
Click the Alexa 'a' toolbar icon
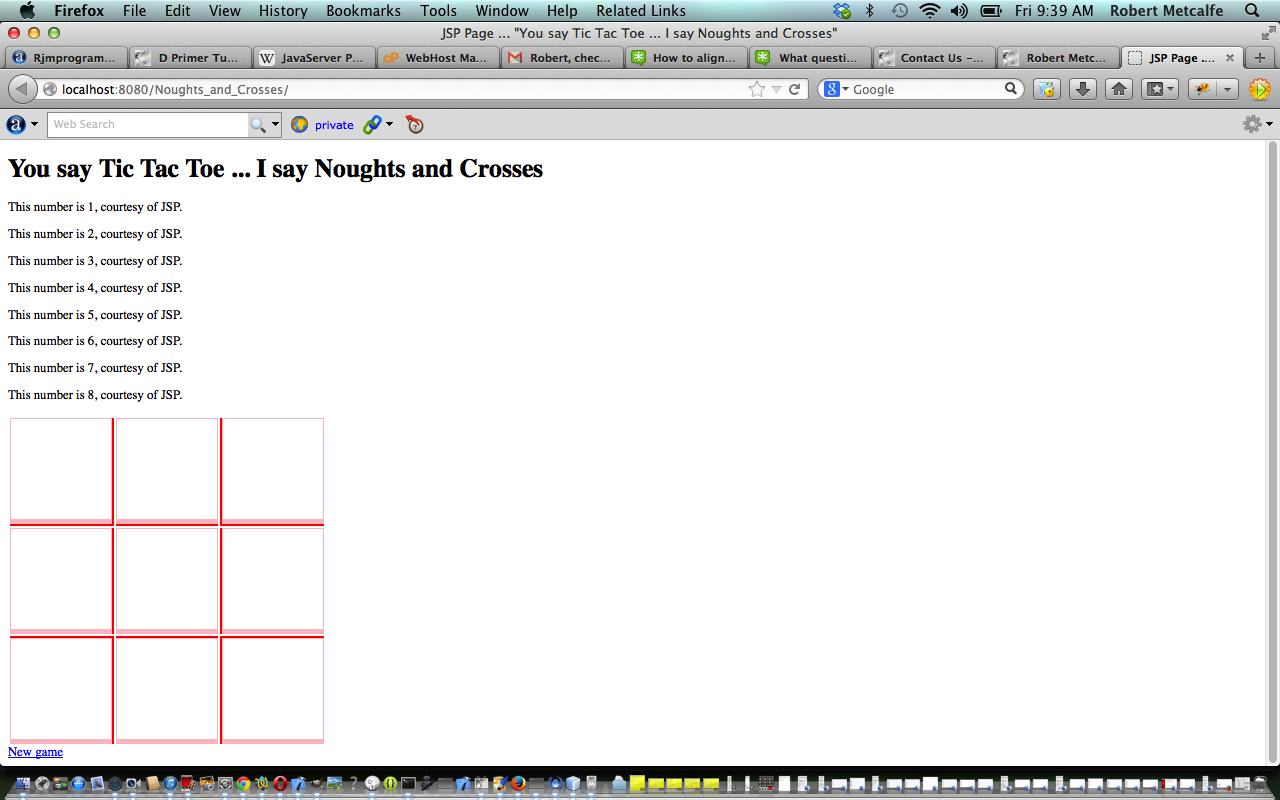pyautogui.click(x=16, y=124)
